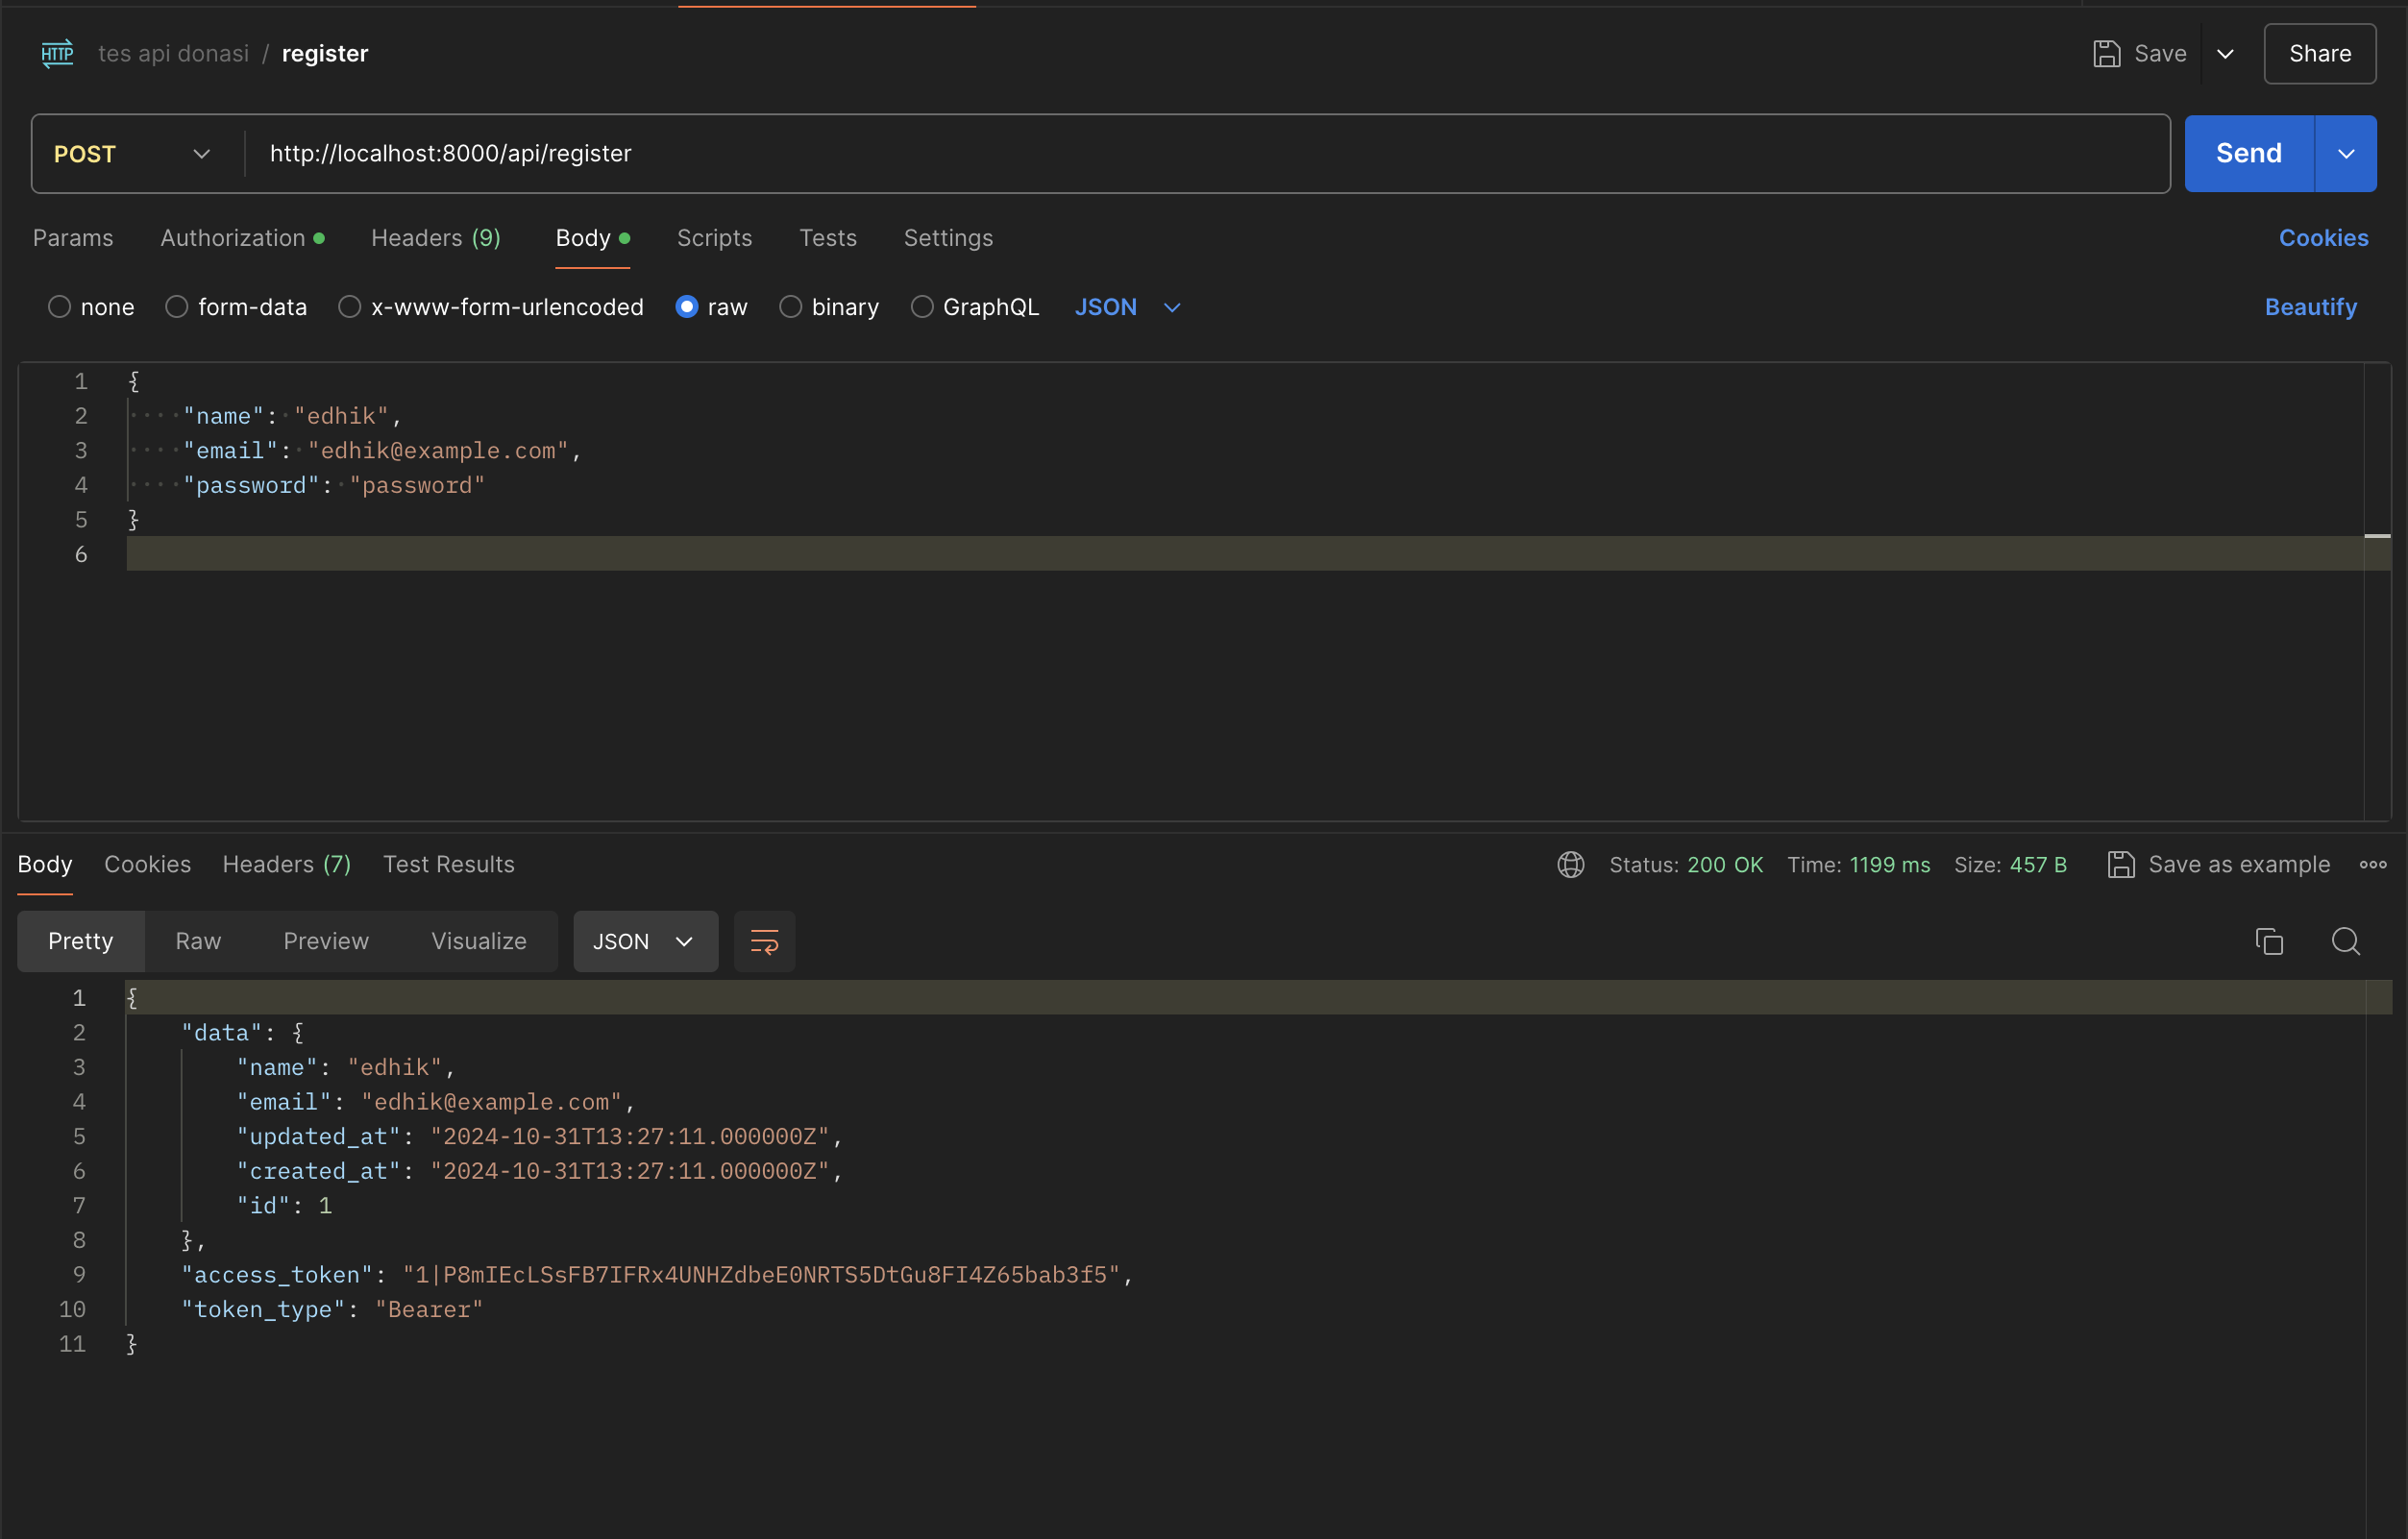Select the response Body tab
This screenshot has height=1539, width=2408.
click(45, 864)
